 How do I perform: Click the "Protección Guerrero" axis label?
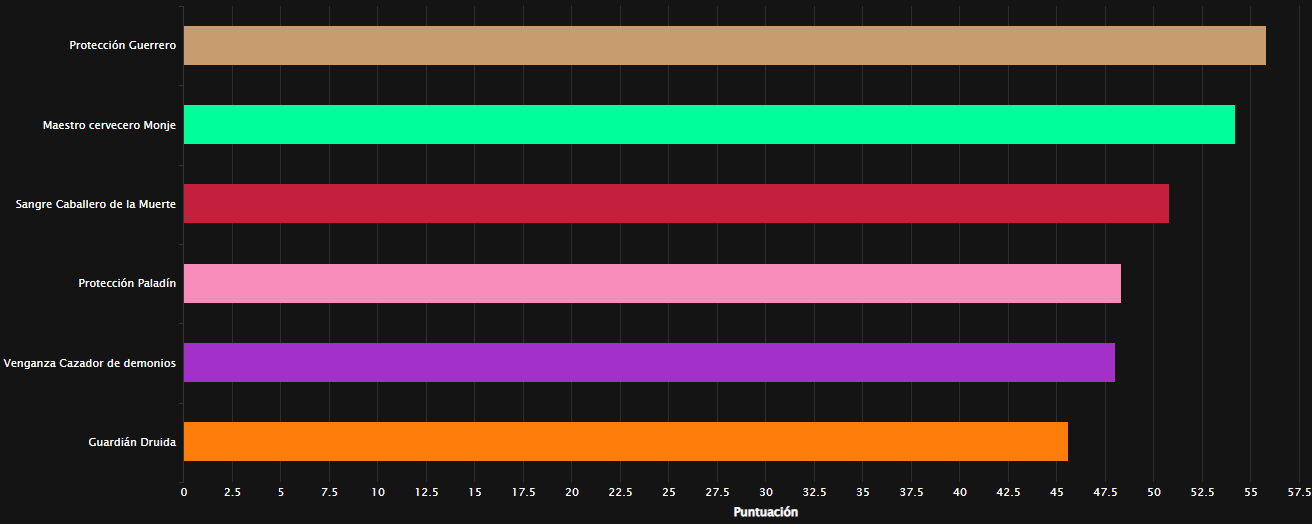[123, 46]
